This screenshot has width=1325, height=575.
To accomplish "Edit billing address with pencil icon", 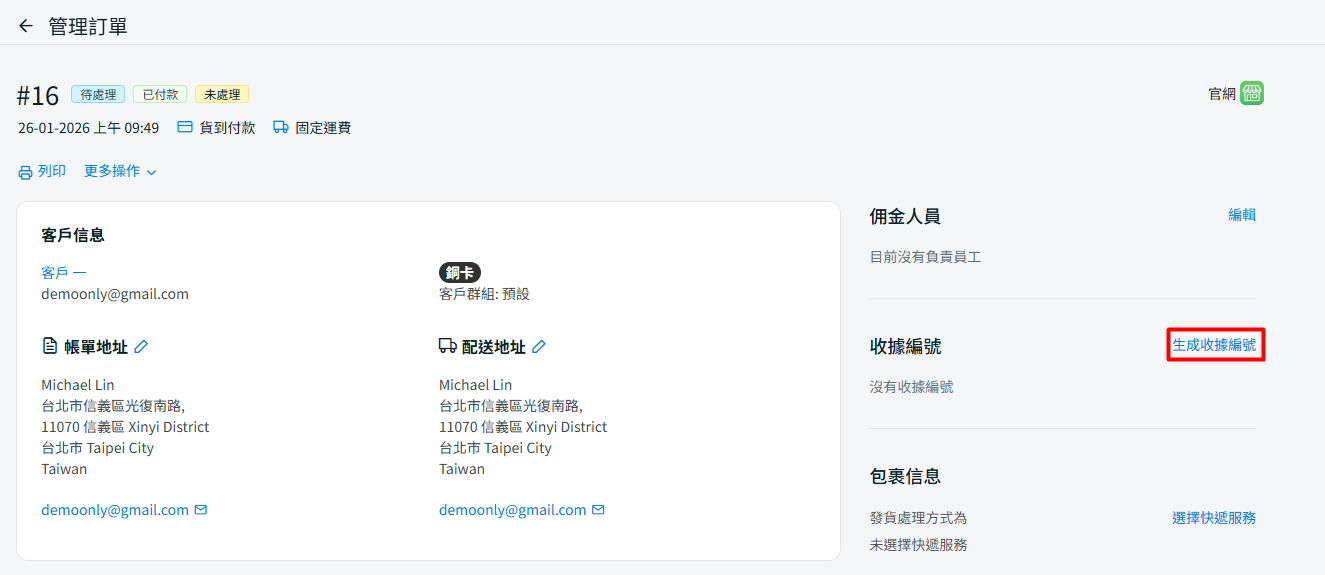I will point(141,347).
